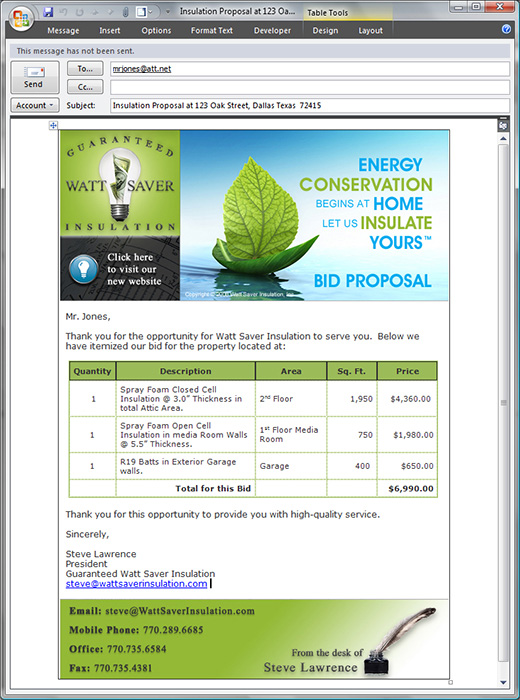Click the vertical scrollbar thumb
520x700 pixels.
pyautogui.click(x=503, y=402)
